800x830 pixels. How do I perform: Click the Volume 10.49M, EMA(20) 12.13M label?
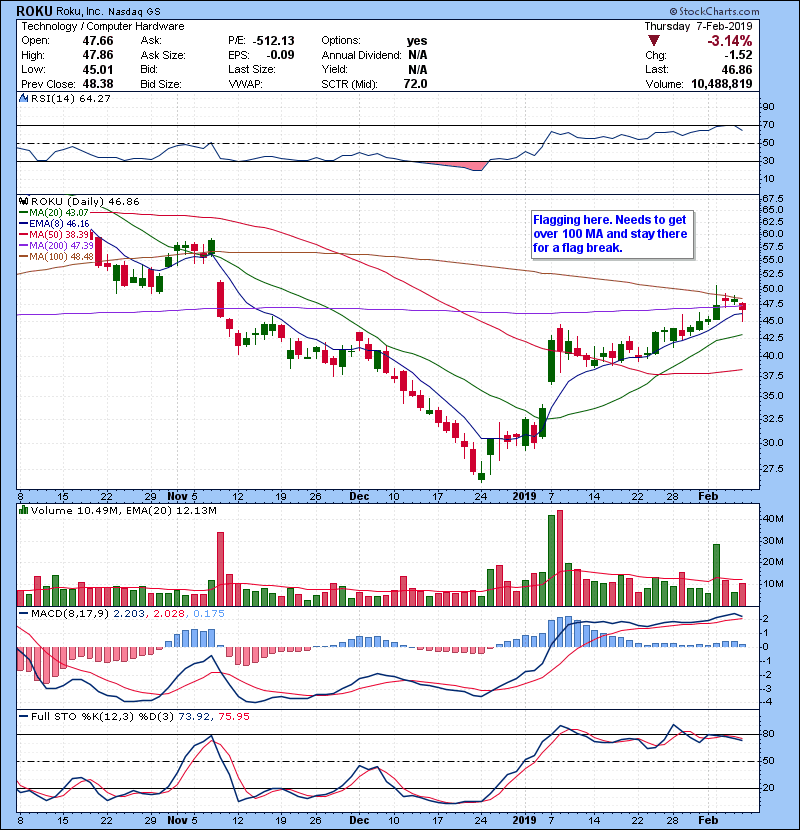coord(123,510)
